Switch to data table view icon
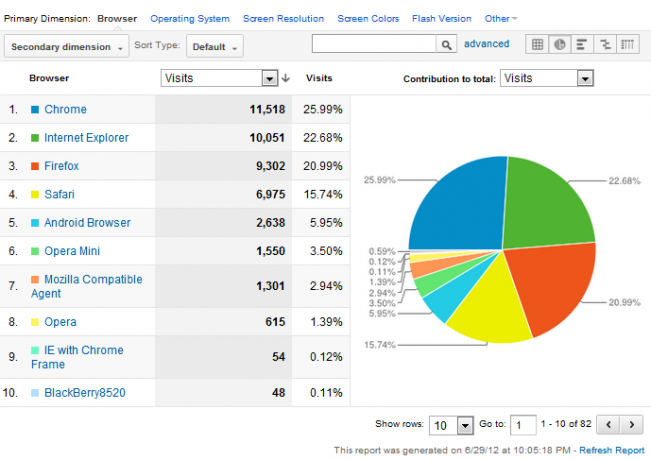The image size is (651, 460). pyautogui.click(x=537, y=44)
